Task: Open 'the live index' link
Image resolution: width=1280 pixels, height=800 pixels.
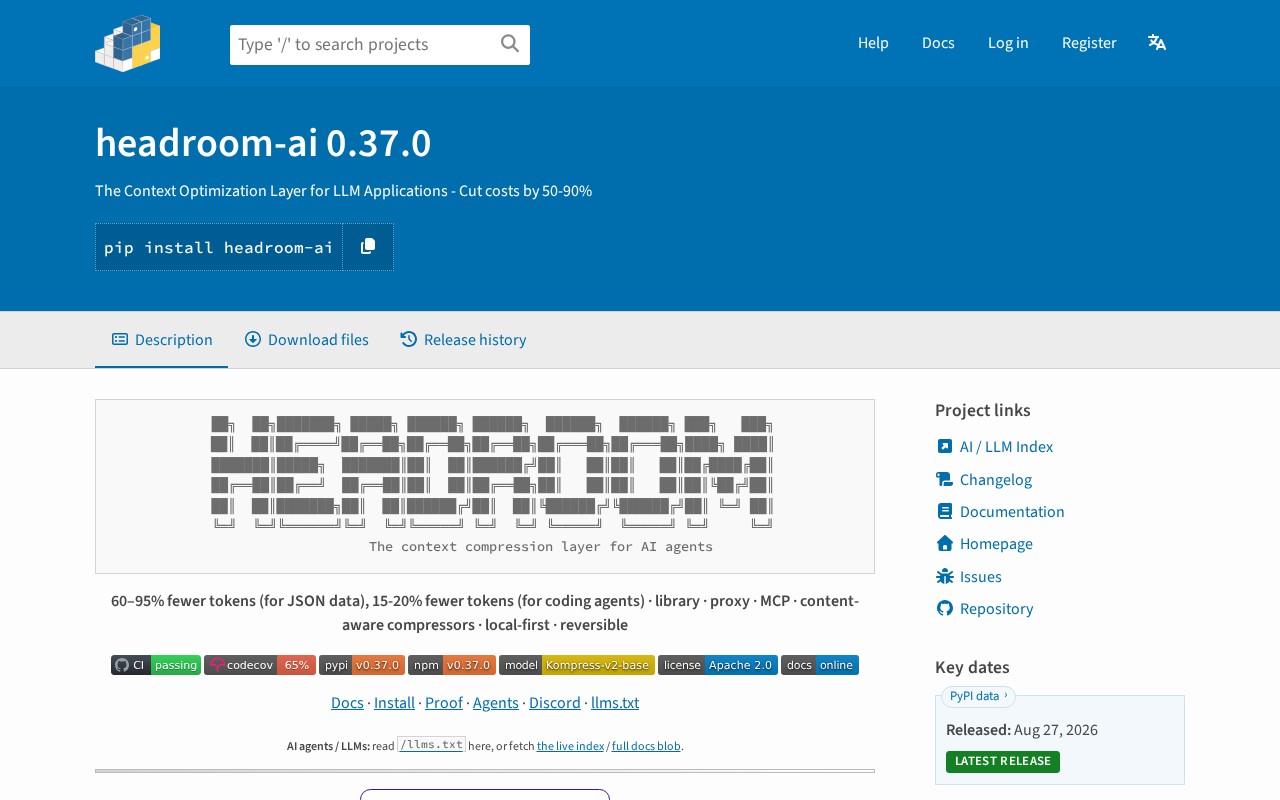Action: 570,746
